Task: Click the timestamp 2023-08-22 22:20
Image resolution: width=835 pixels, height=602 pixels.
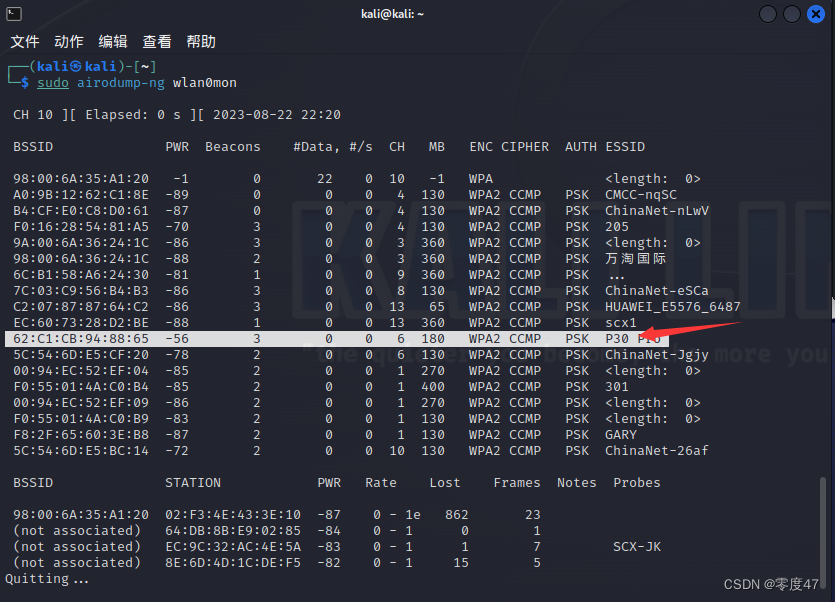Action: coord(277,115)
